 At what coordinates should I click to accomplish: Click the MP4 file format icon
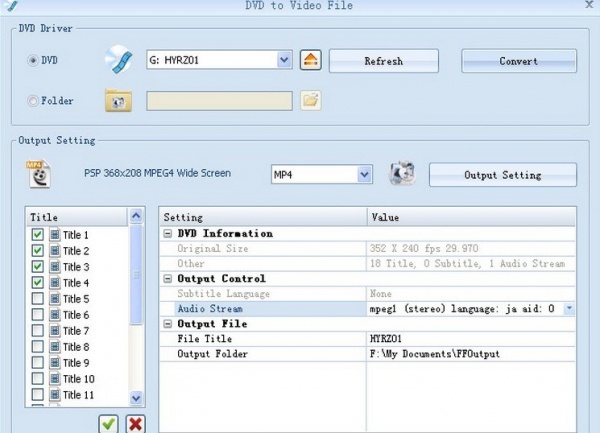pos(39,175)
